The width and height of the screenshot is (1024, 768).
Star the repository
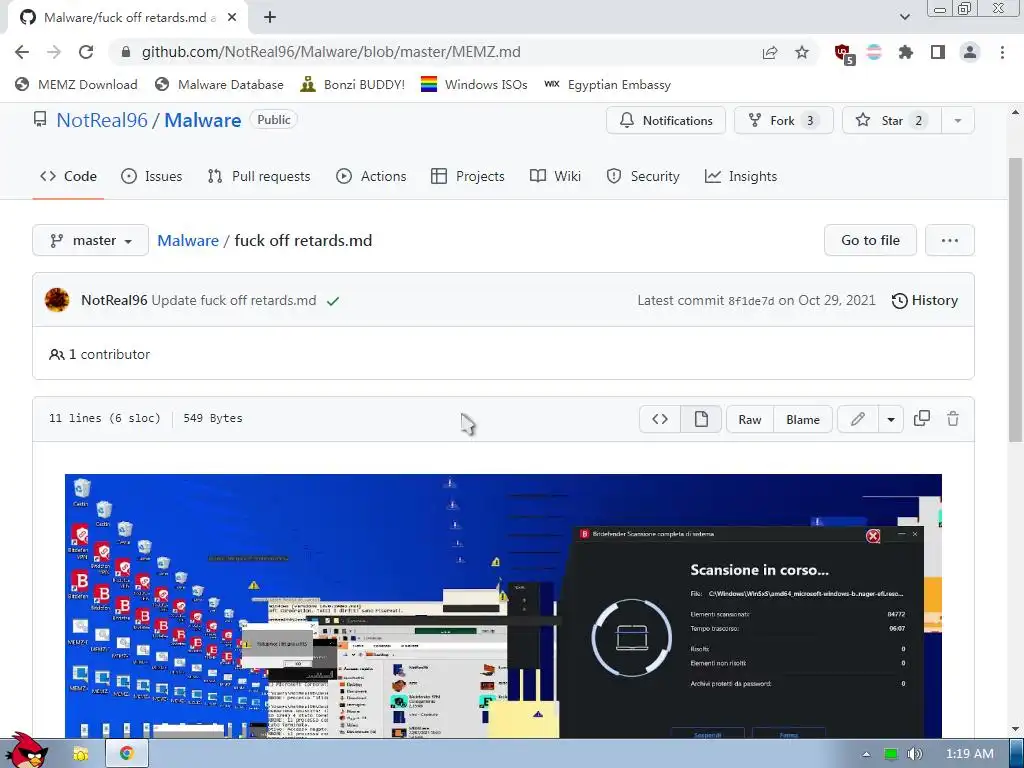point(891,121)
